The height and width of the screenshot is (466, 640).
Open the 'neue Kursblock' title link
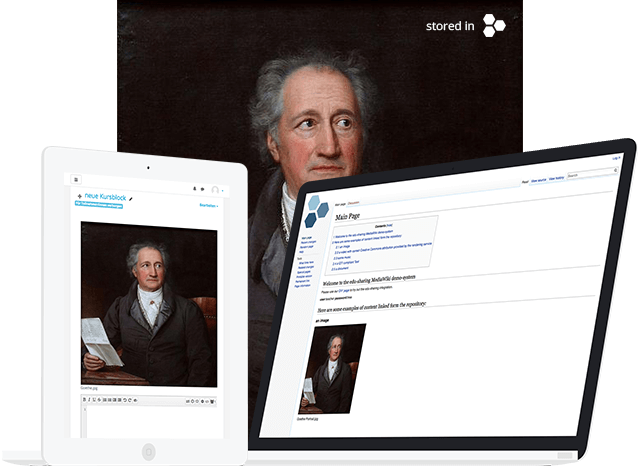[x=105, y=197]
